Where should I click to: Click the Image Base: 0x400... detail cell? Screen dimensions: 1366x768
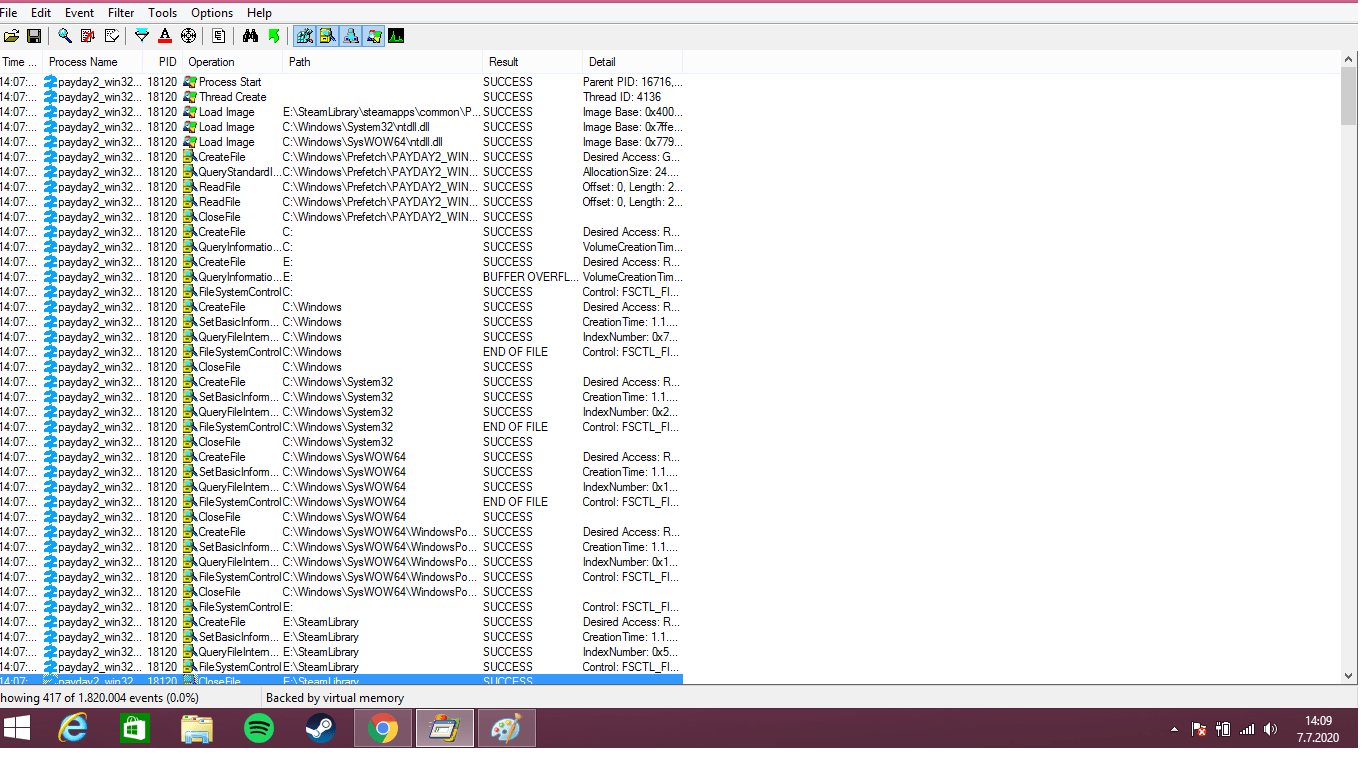tap(631, 112)
